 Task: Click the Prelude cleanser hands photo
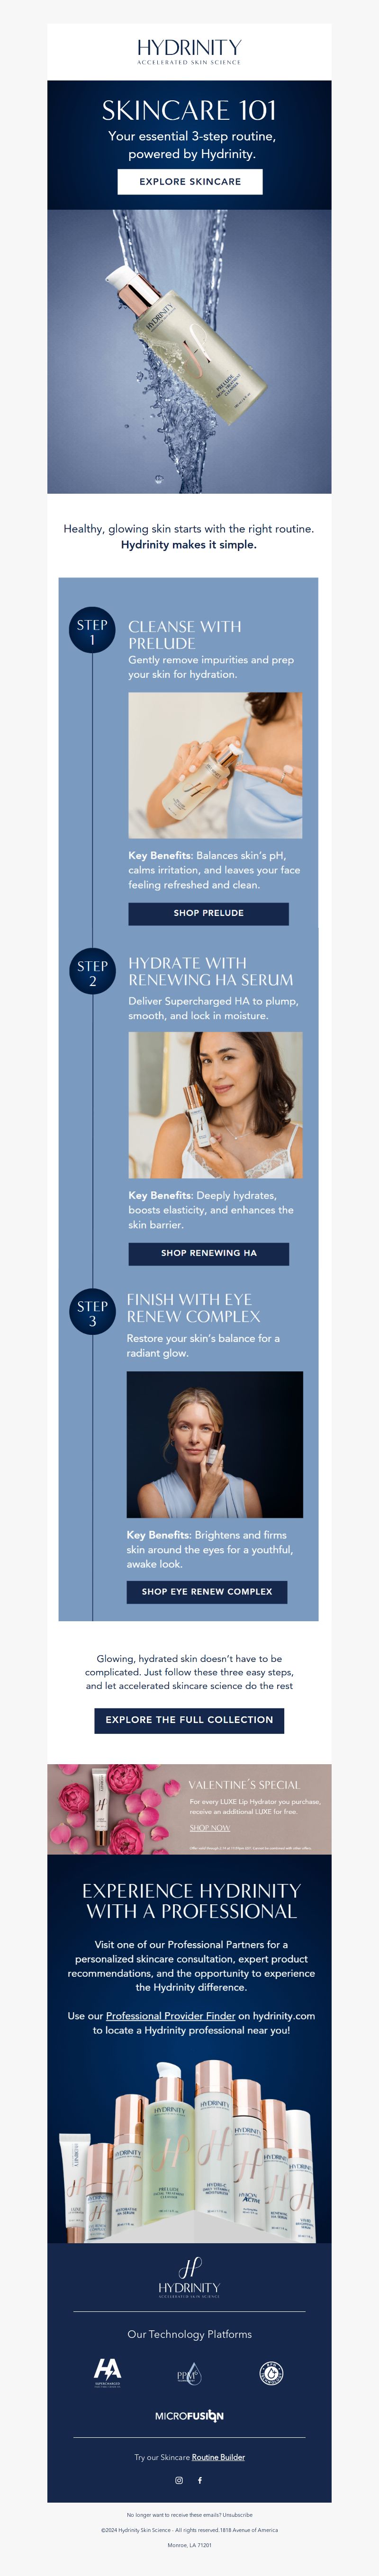[x=215, y=765]
